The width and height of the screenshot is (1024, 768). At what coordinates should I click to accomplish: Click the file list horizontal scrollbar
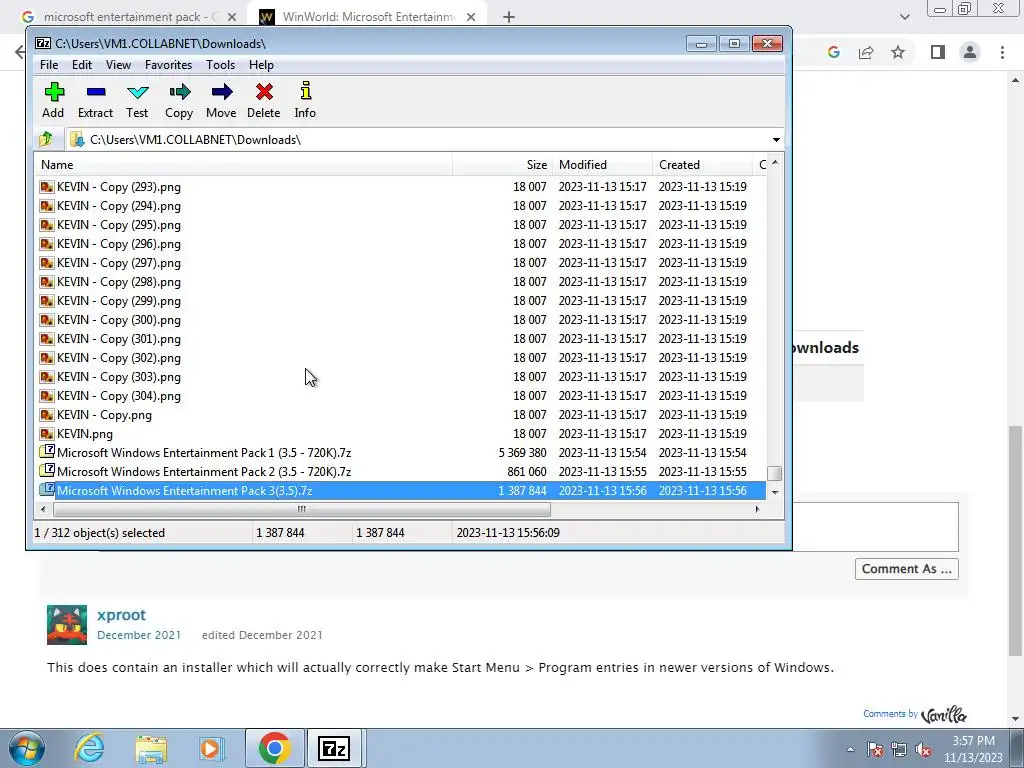pos(302,509)
